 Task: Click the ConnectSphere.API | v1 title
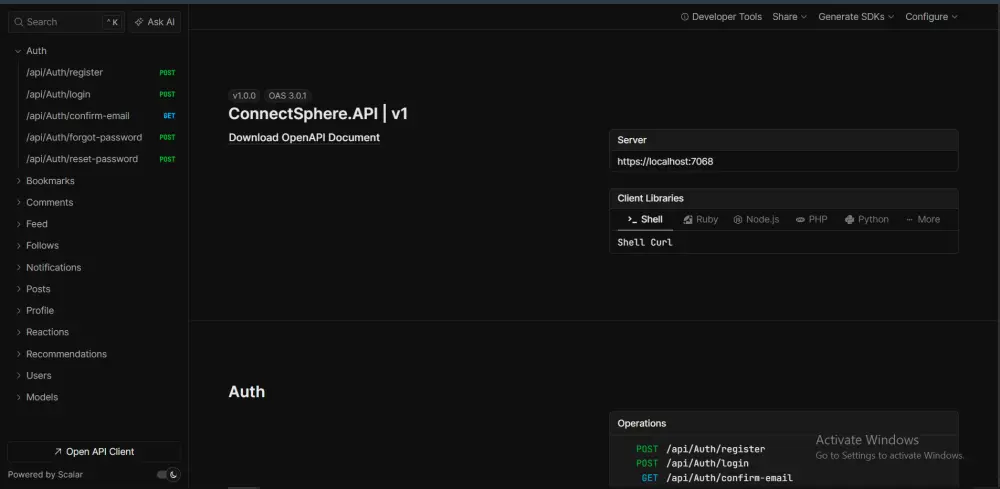[x=318, y=114]
